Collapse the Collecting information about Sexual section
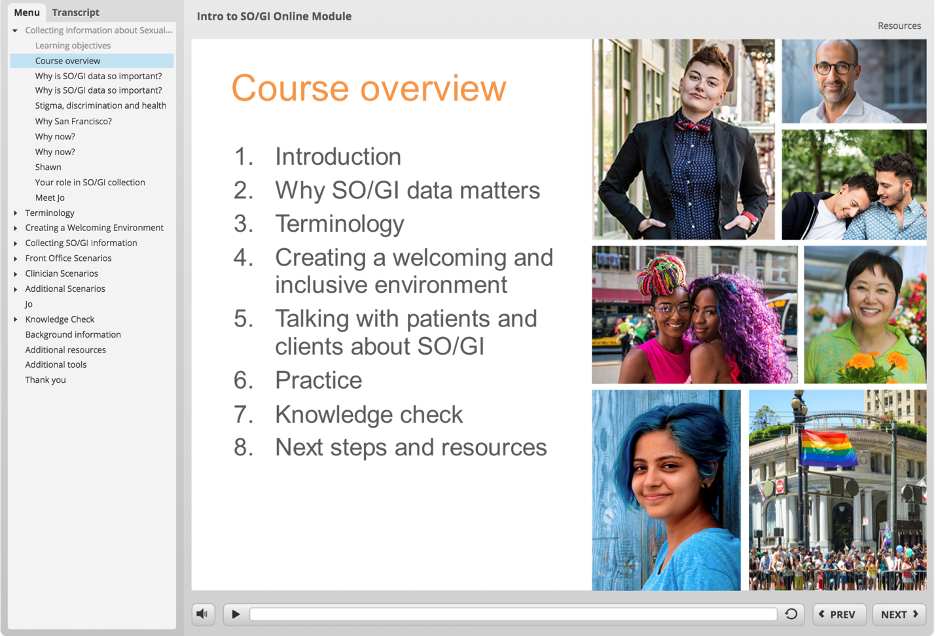 15,30
